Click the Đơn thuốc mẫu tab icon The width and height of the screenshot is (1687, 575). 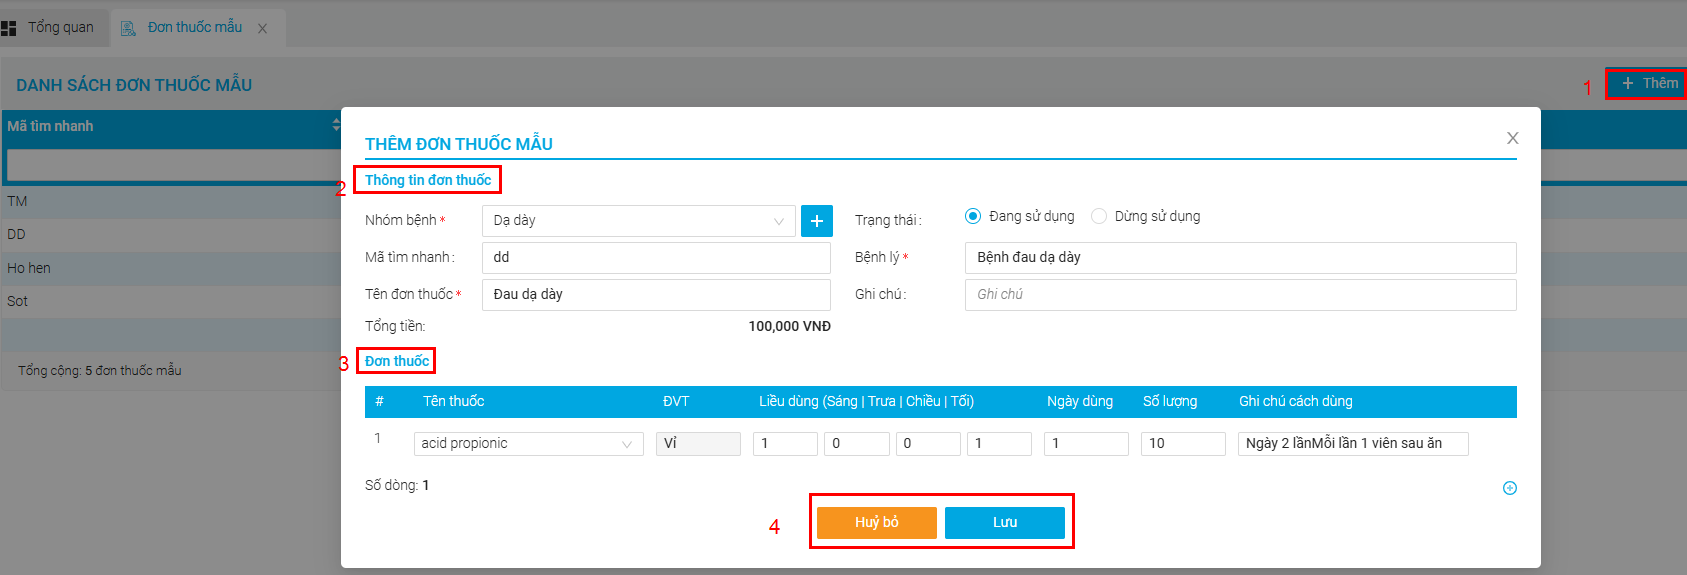pos(128,29)
